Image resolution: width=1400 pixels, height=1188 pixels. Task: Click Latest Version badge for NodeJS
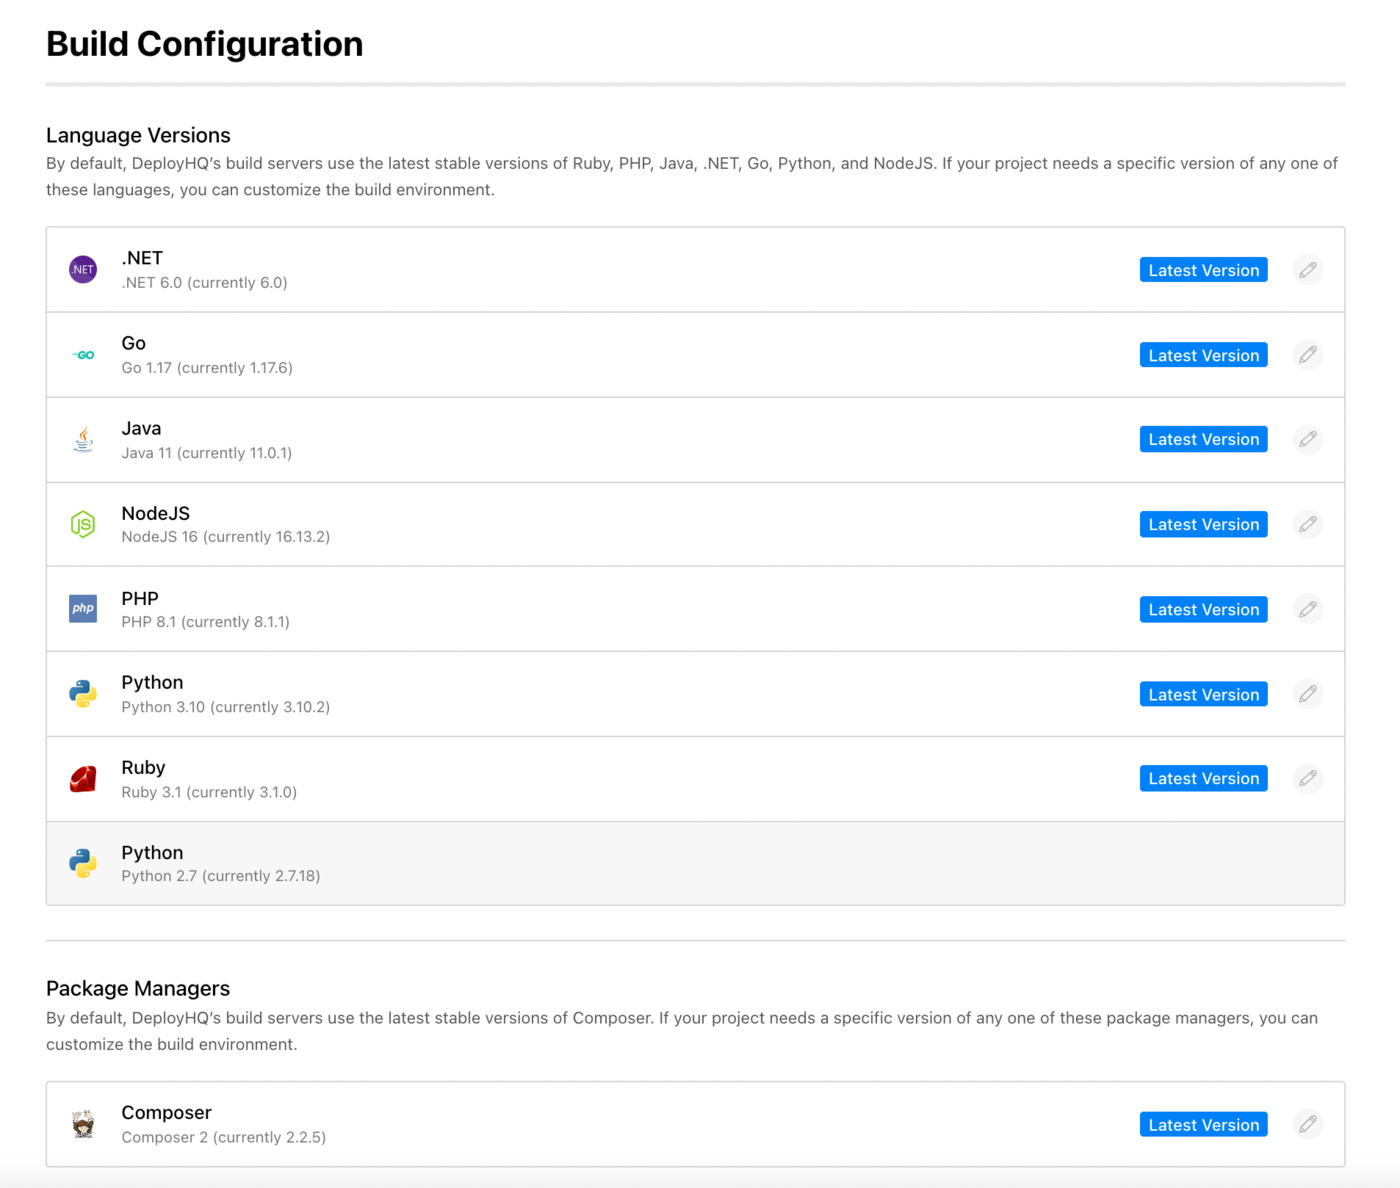1204,524
